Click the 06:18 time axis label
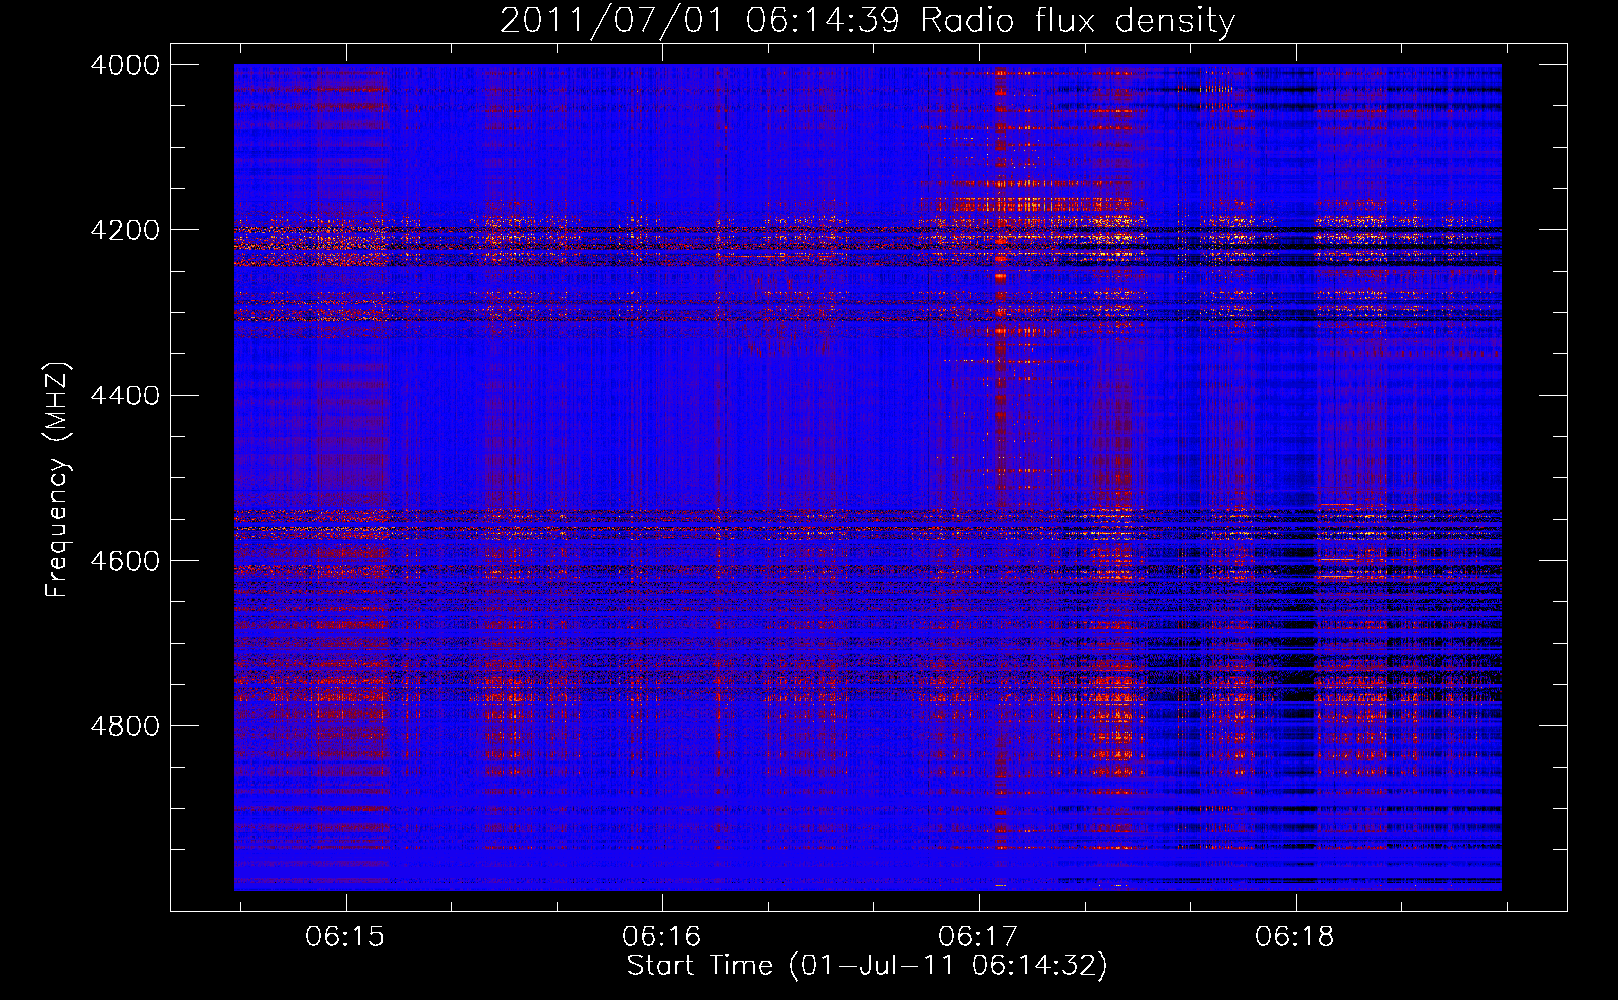The width and height of the screenshot is (1618, 1000). click(1295, 937)
